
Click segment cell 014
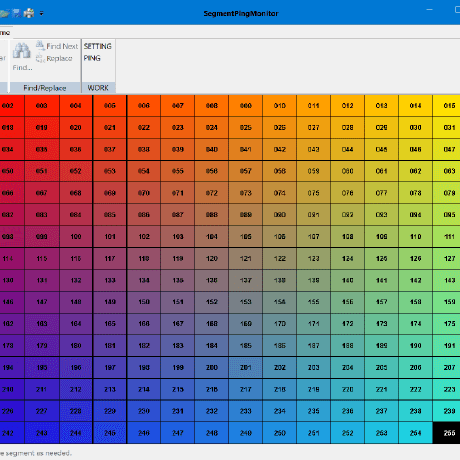point(415,106)
